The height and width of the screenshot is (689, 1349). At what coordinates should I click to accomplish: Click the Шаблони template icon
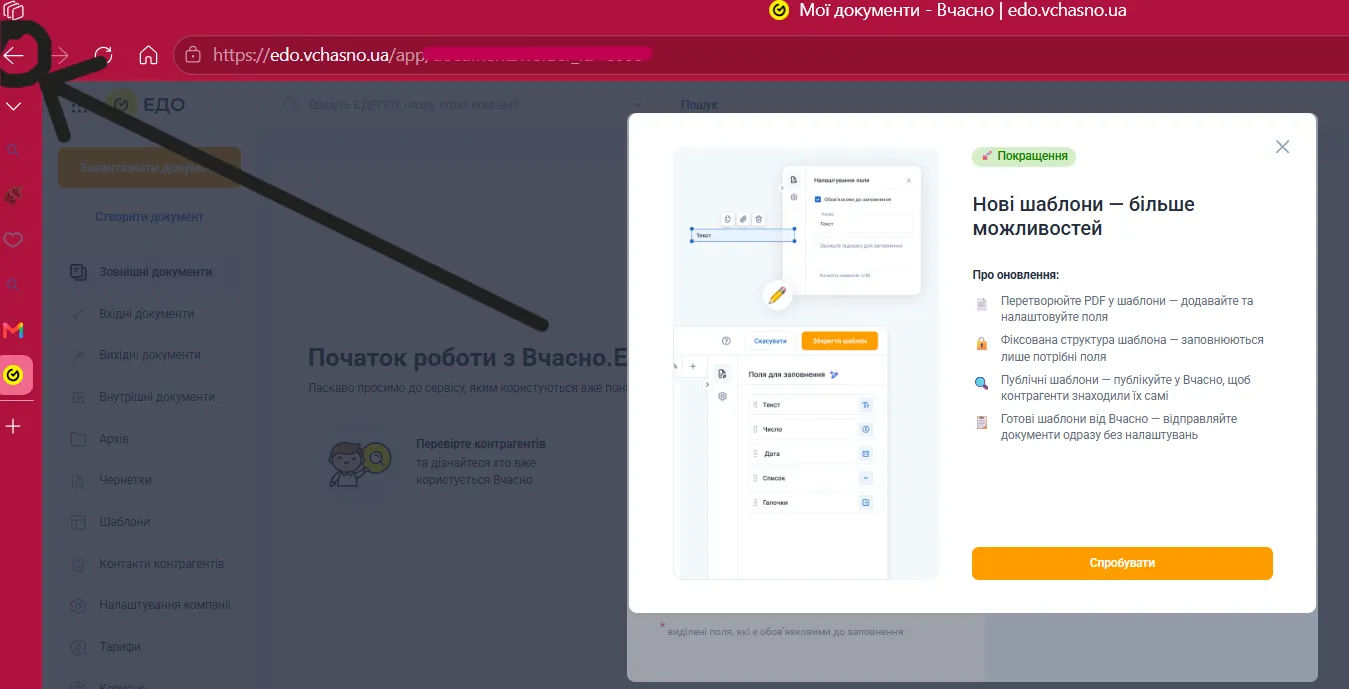(78, 522)
